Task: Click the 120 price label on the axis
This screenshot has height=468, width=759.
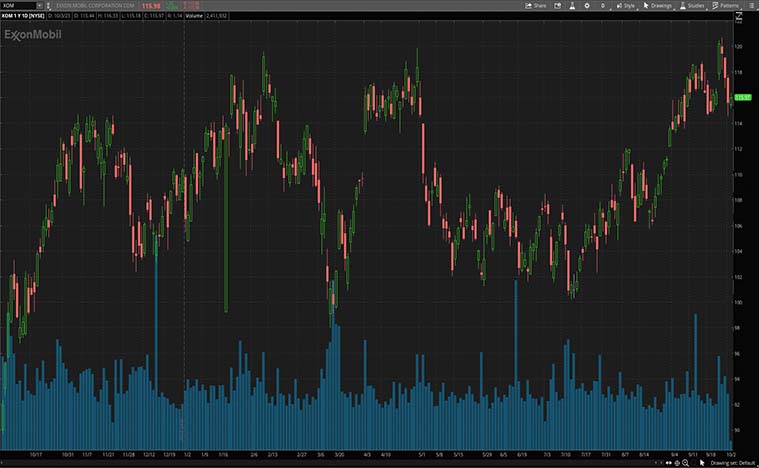Action: pyautogui.click(x=739, y=46)
